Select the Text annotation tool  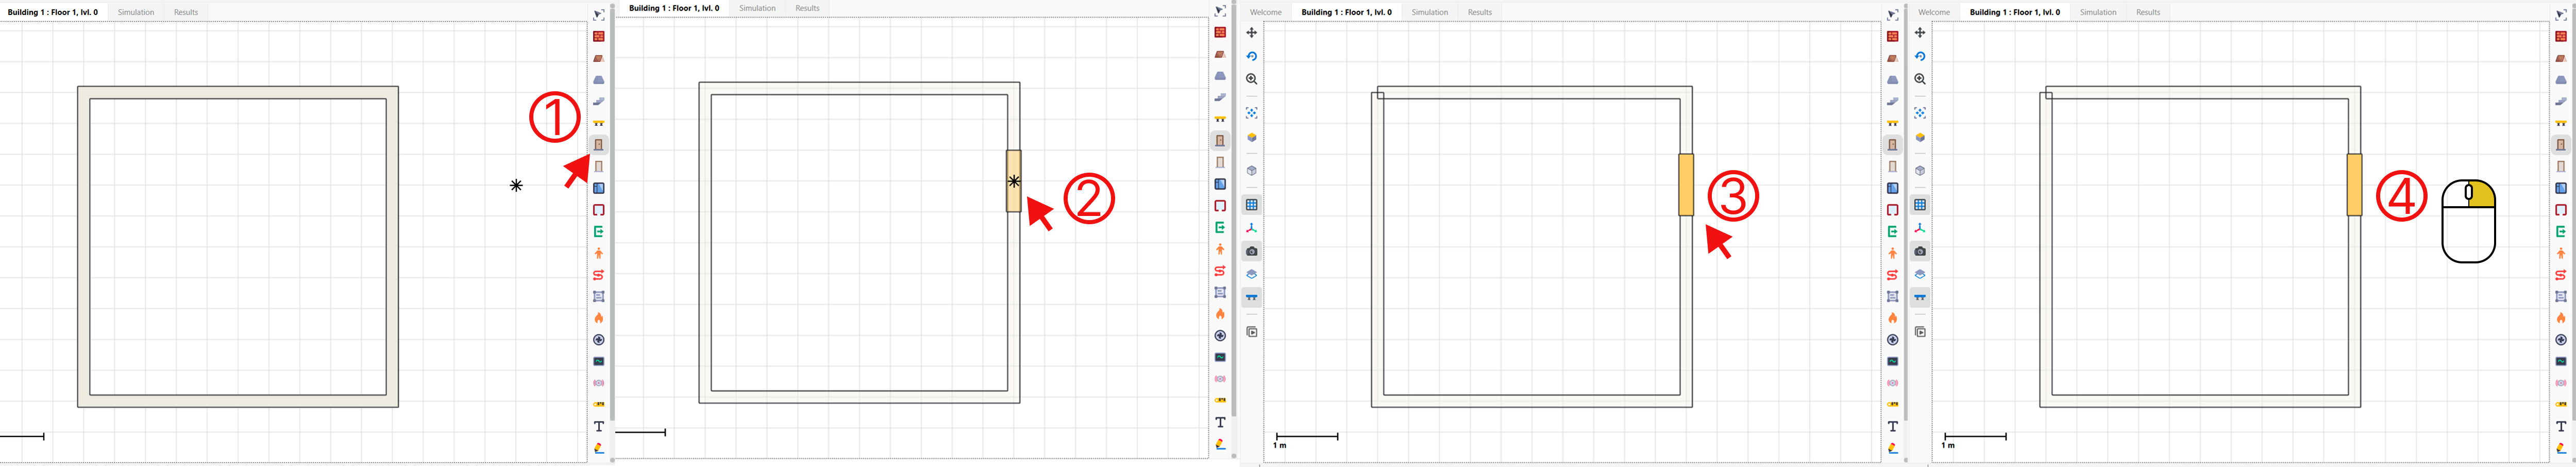pyautogui.click(x=598, y=425)
